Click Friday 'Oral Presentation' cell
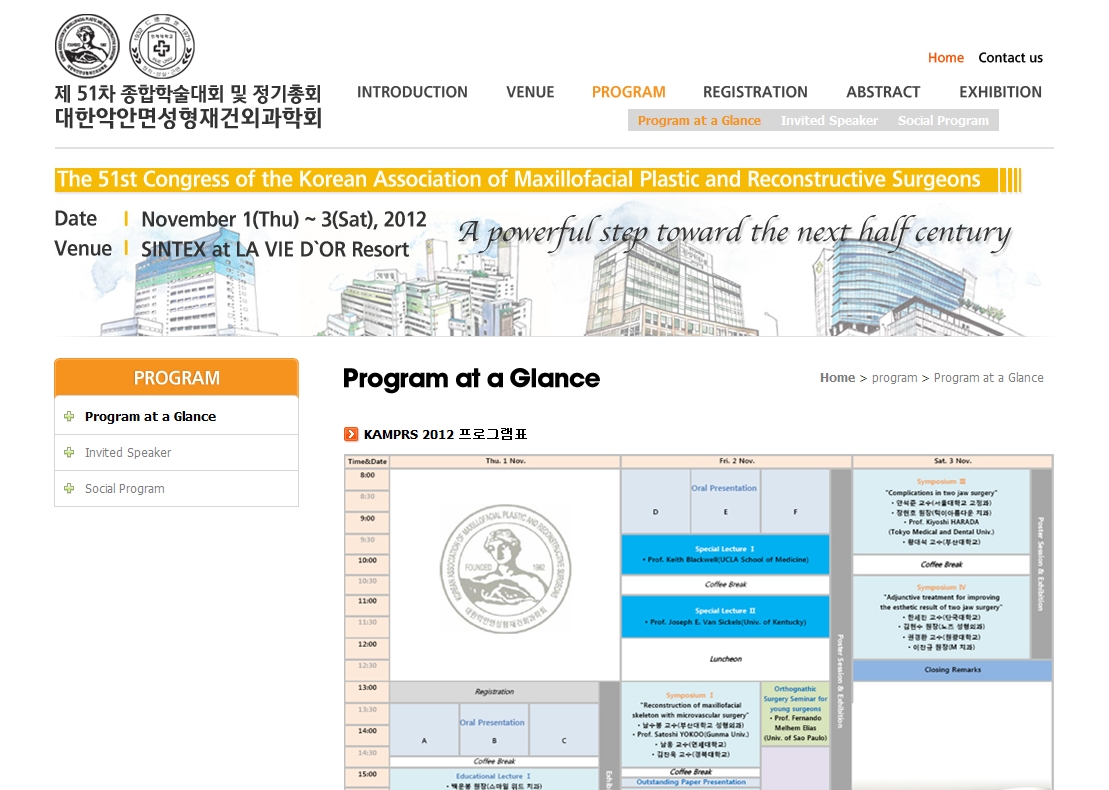This screenshot has width=1109, height=790. pos(724,501)
